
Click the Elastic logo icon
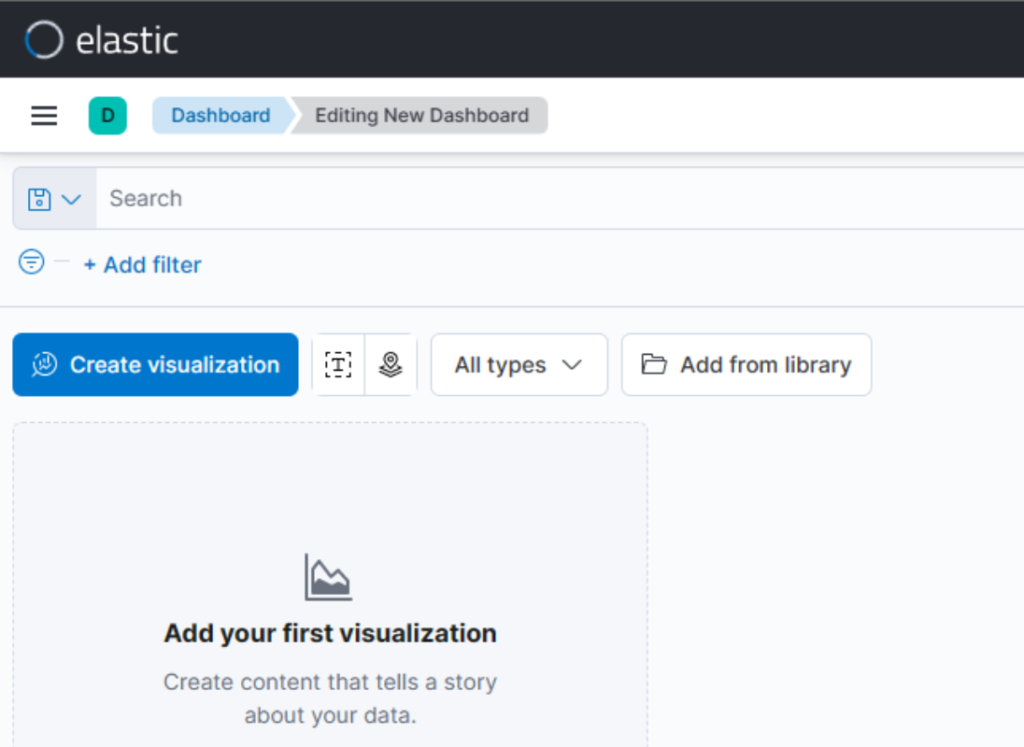[44, 40]
